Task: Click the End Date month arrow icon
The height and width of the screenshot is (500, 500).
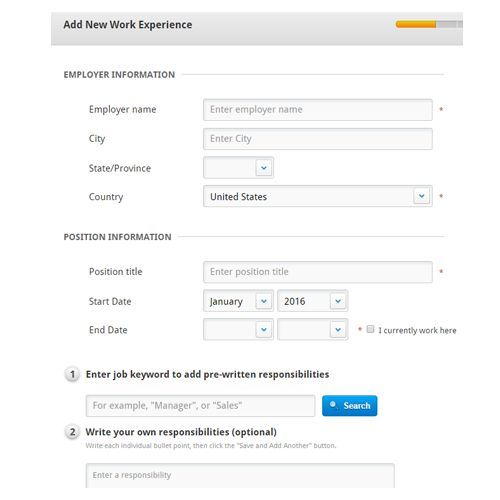Action: [x=264, y=330]
